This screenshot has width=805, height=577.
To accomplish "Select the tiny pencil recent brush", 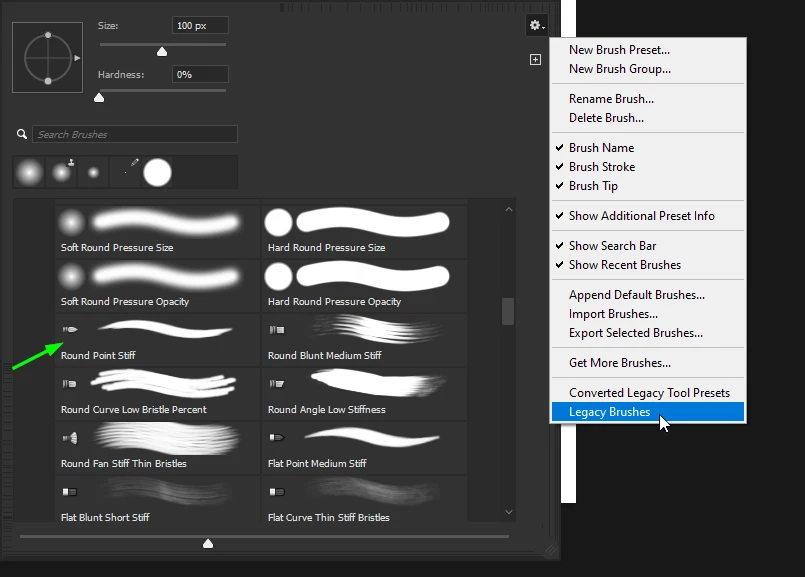I will tap(126, 172).
